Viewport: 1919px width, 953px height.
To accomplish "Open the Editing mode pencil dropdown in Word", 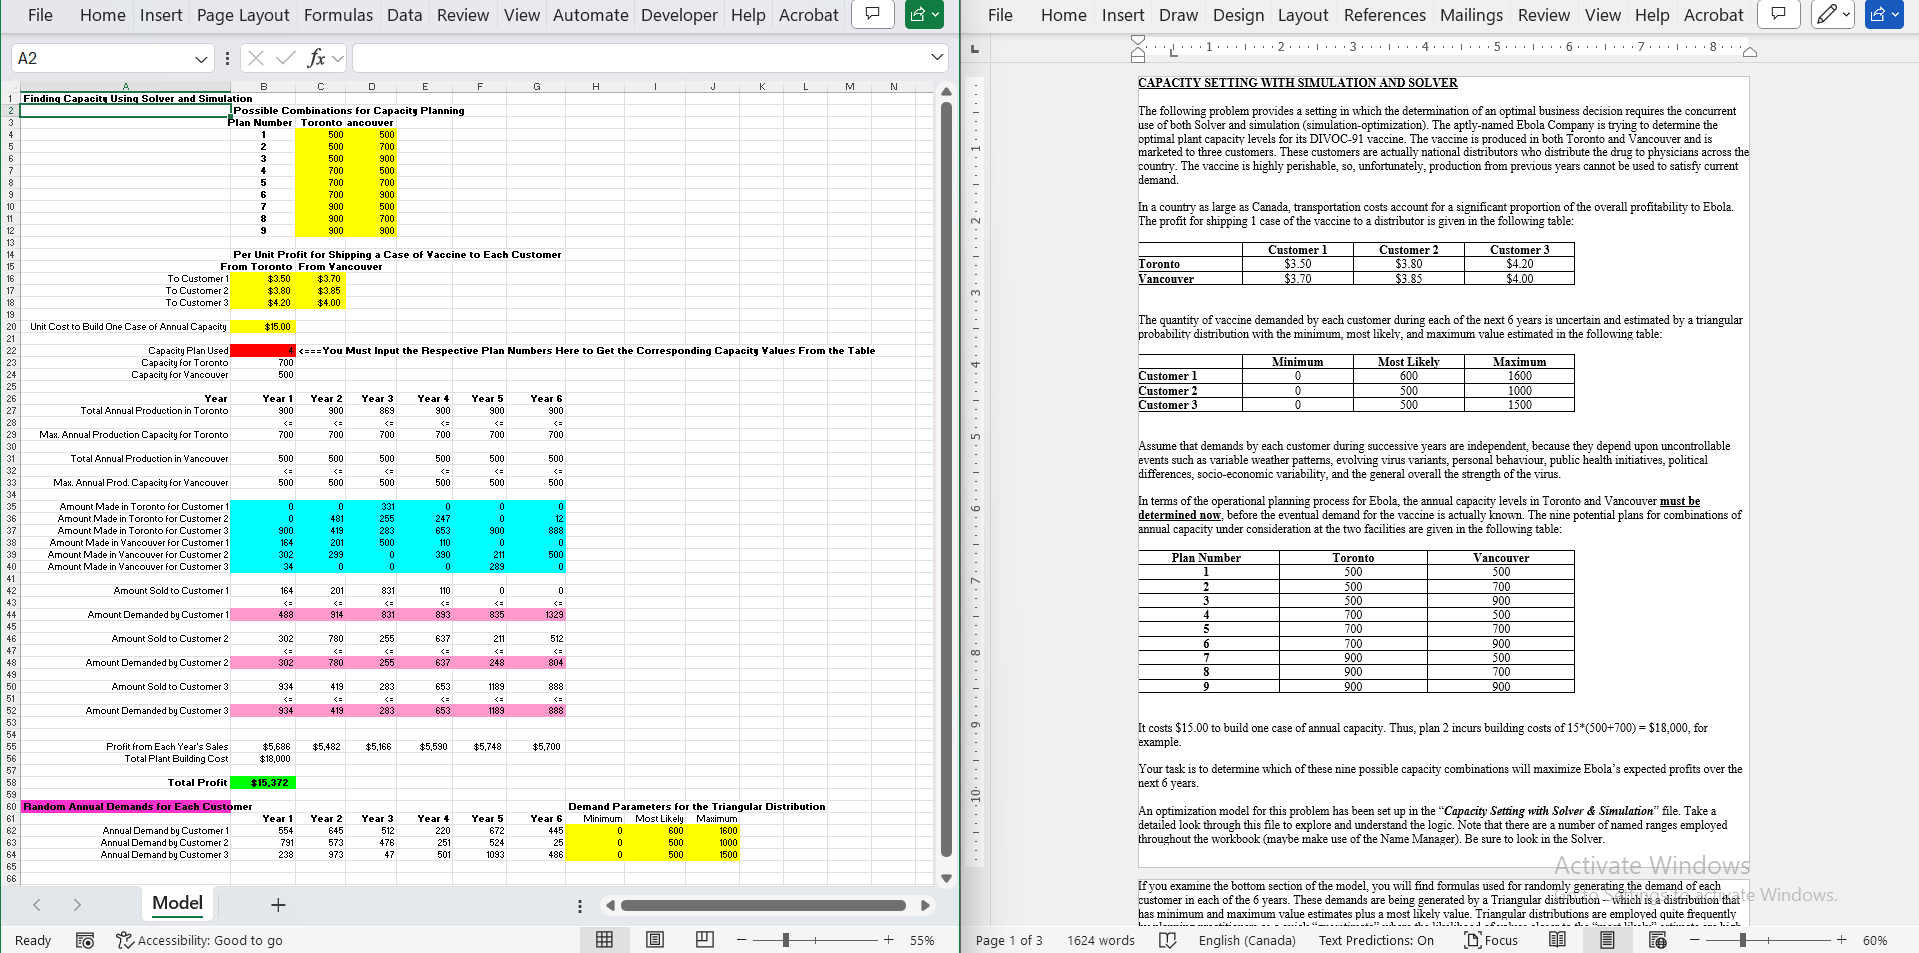I will coord(1833,15).
